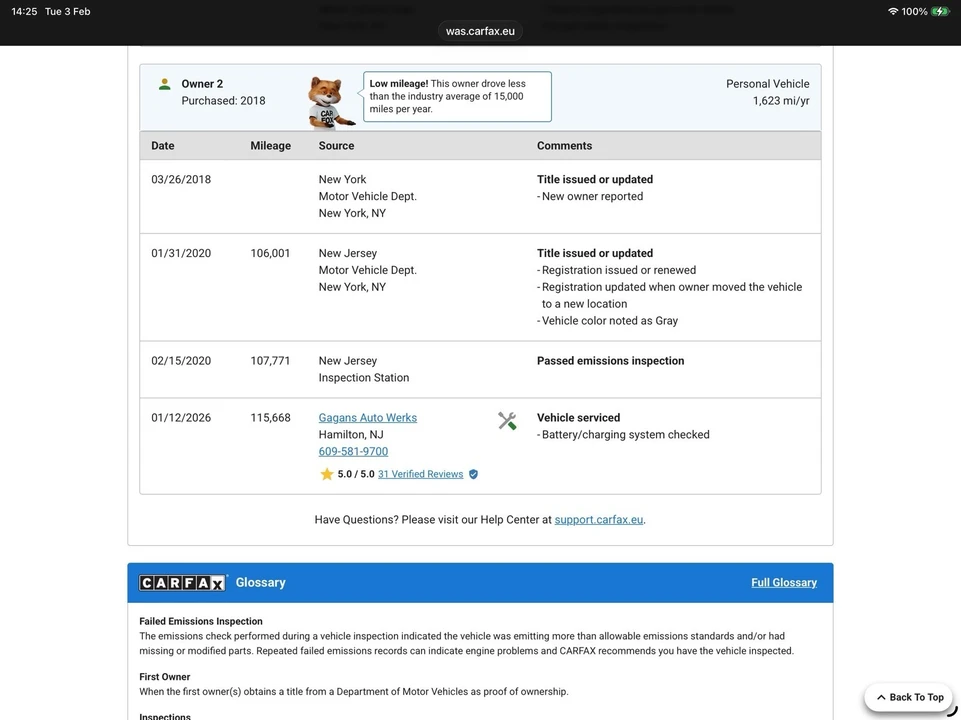961x720 pixels.
Task: Select the Comments column header
Action: point(564,145)
